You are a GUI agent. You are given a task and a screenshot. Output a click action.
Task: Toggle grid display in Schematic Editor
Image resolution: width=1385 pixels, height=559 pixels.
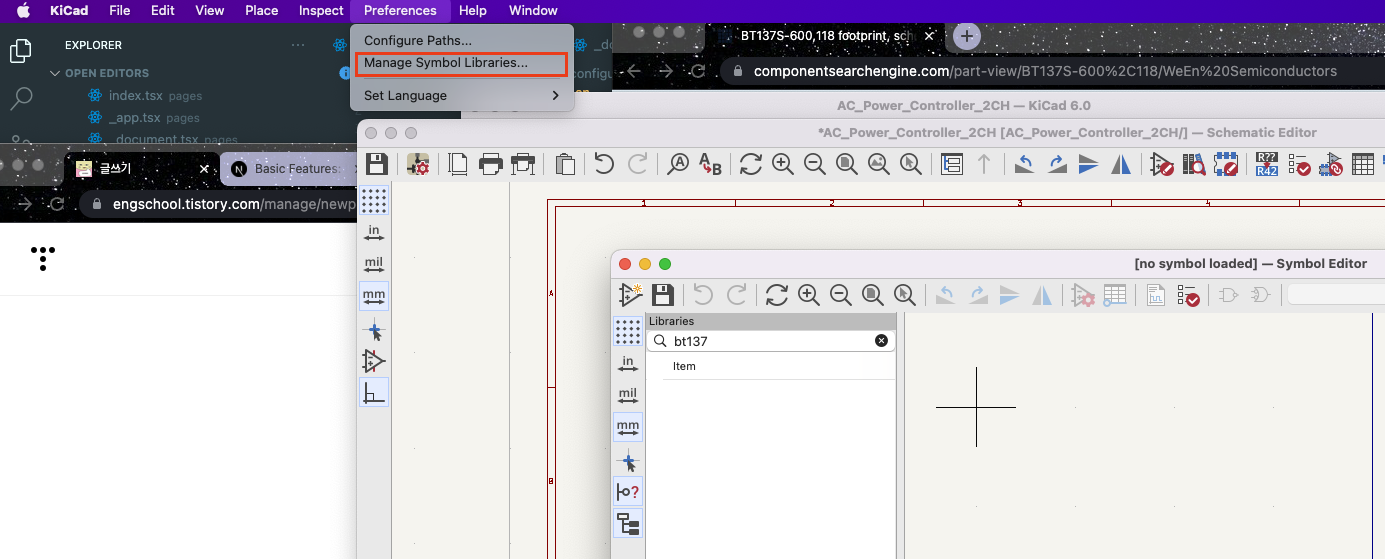(374, 200)
